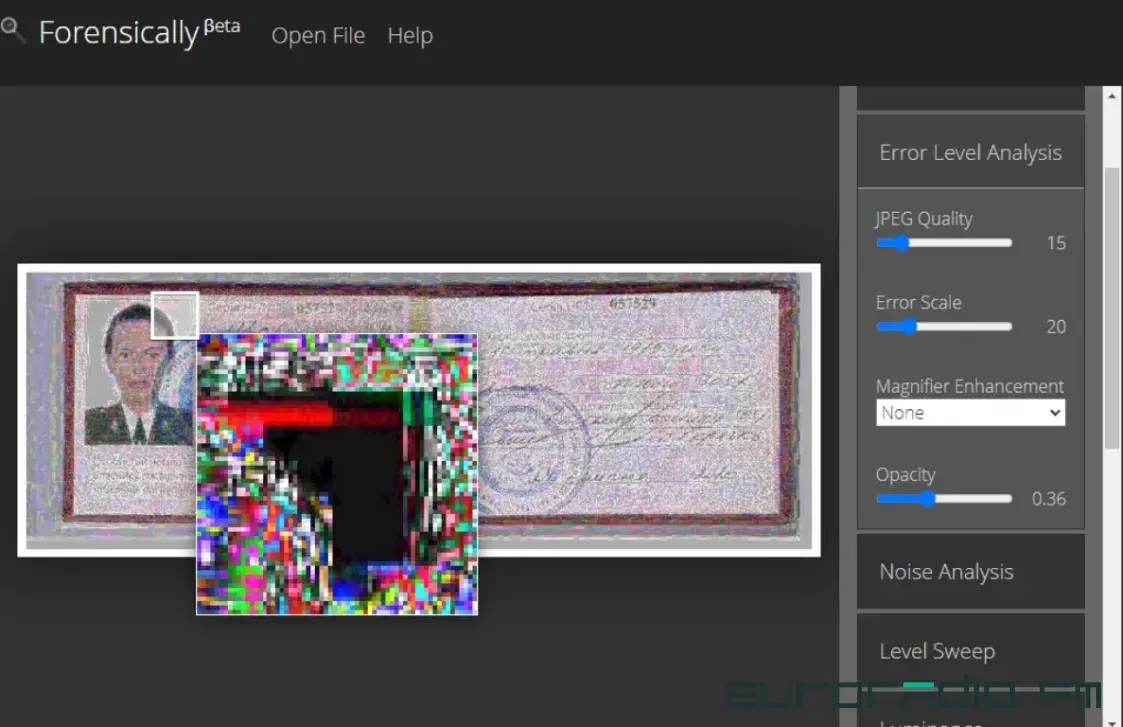Click the ID document image in viewer
This screenshot has width=1123, height=727.
[x=419, y=410]
